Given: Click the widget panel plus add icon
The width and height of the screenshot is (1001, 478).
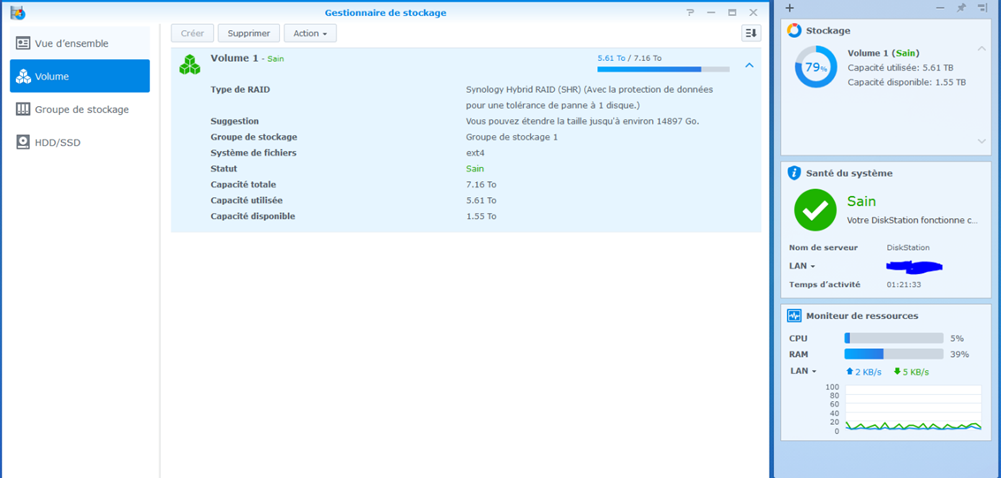Looking at the screenshot, I should click(790, 8).
